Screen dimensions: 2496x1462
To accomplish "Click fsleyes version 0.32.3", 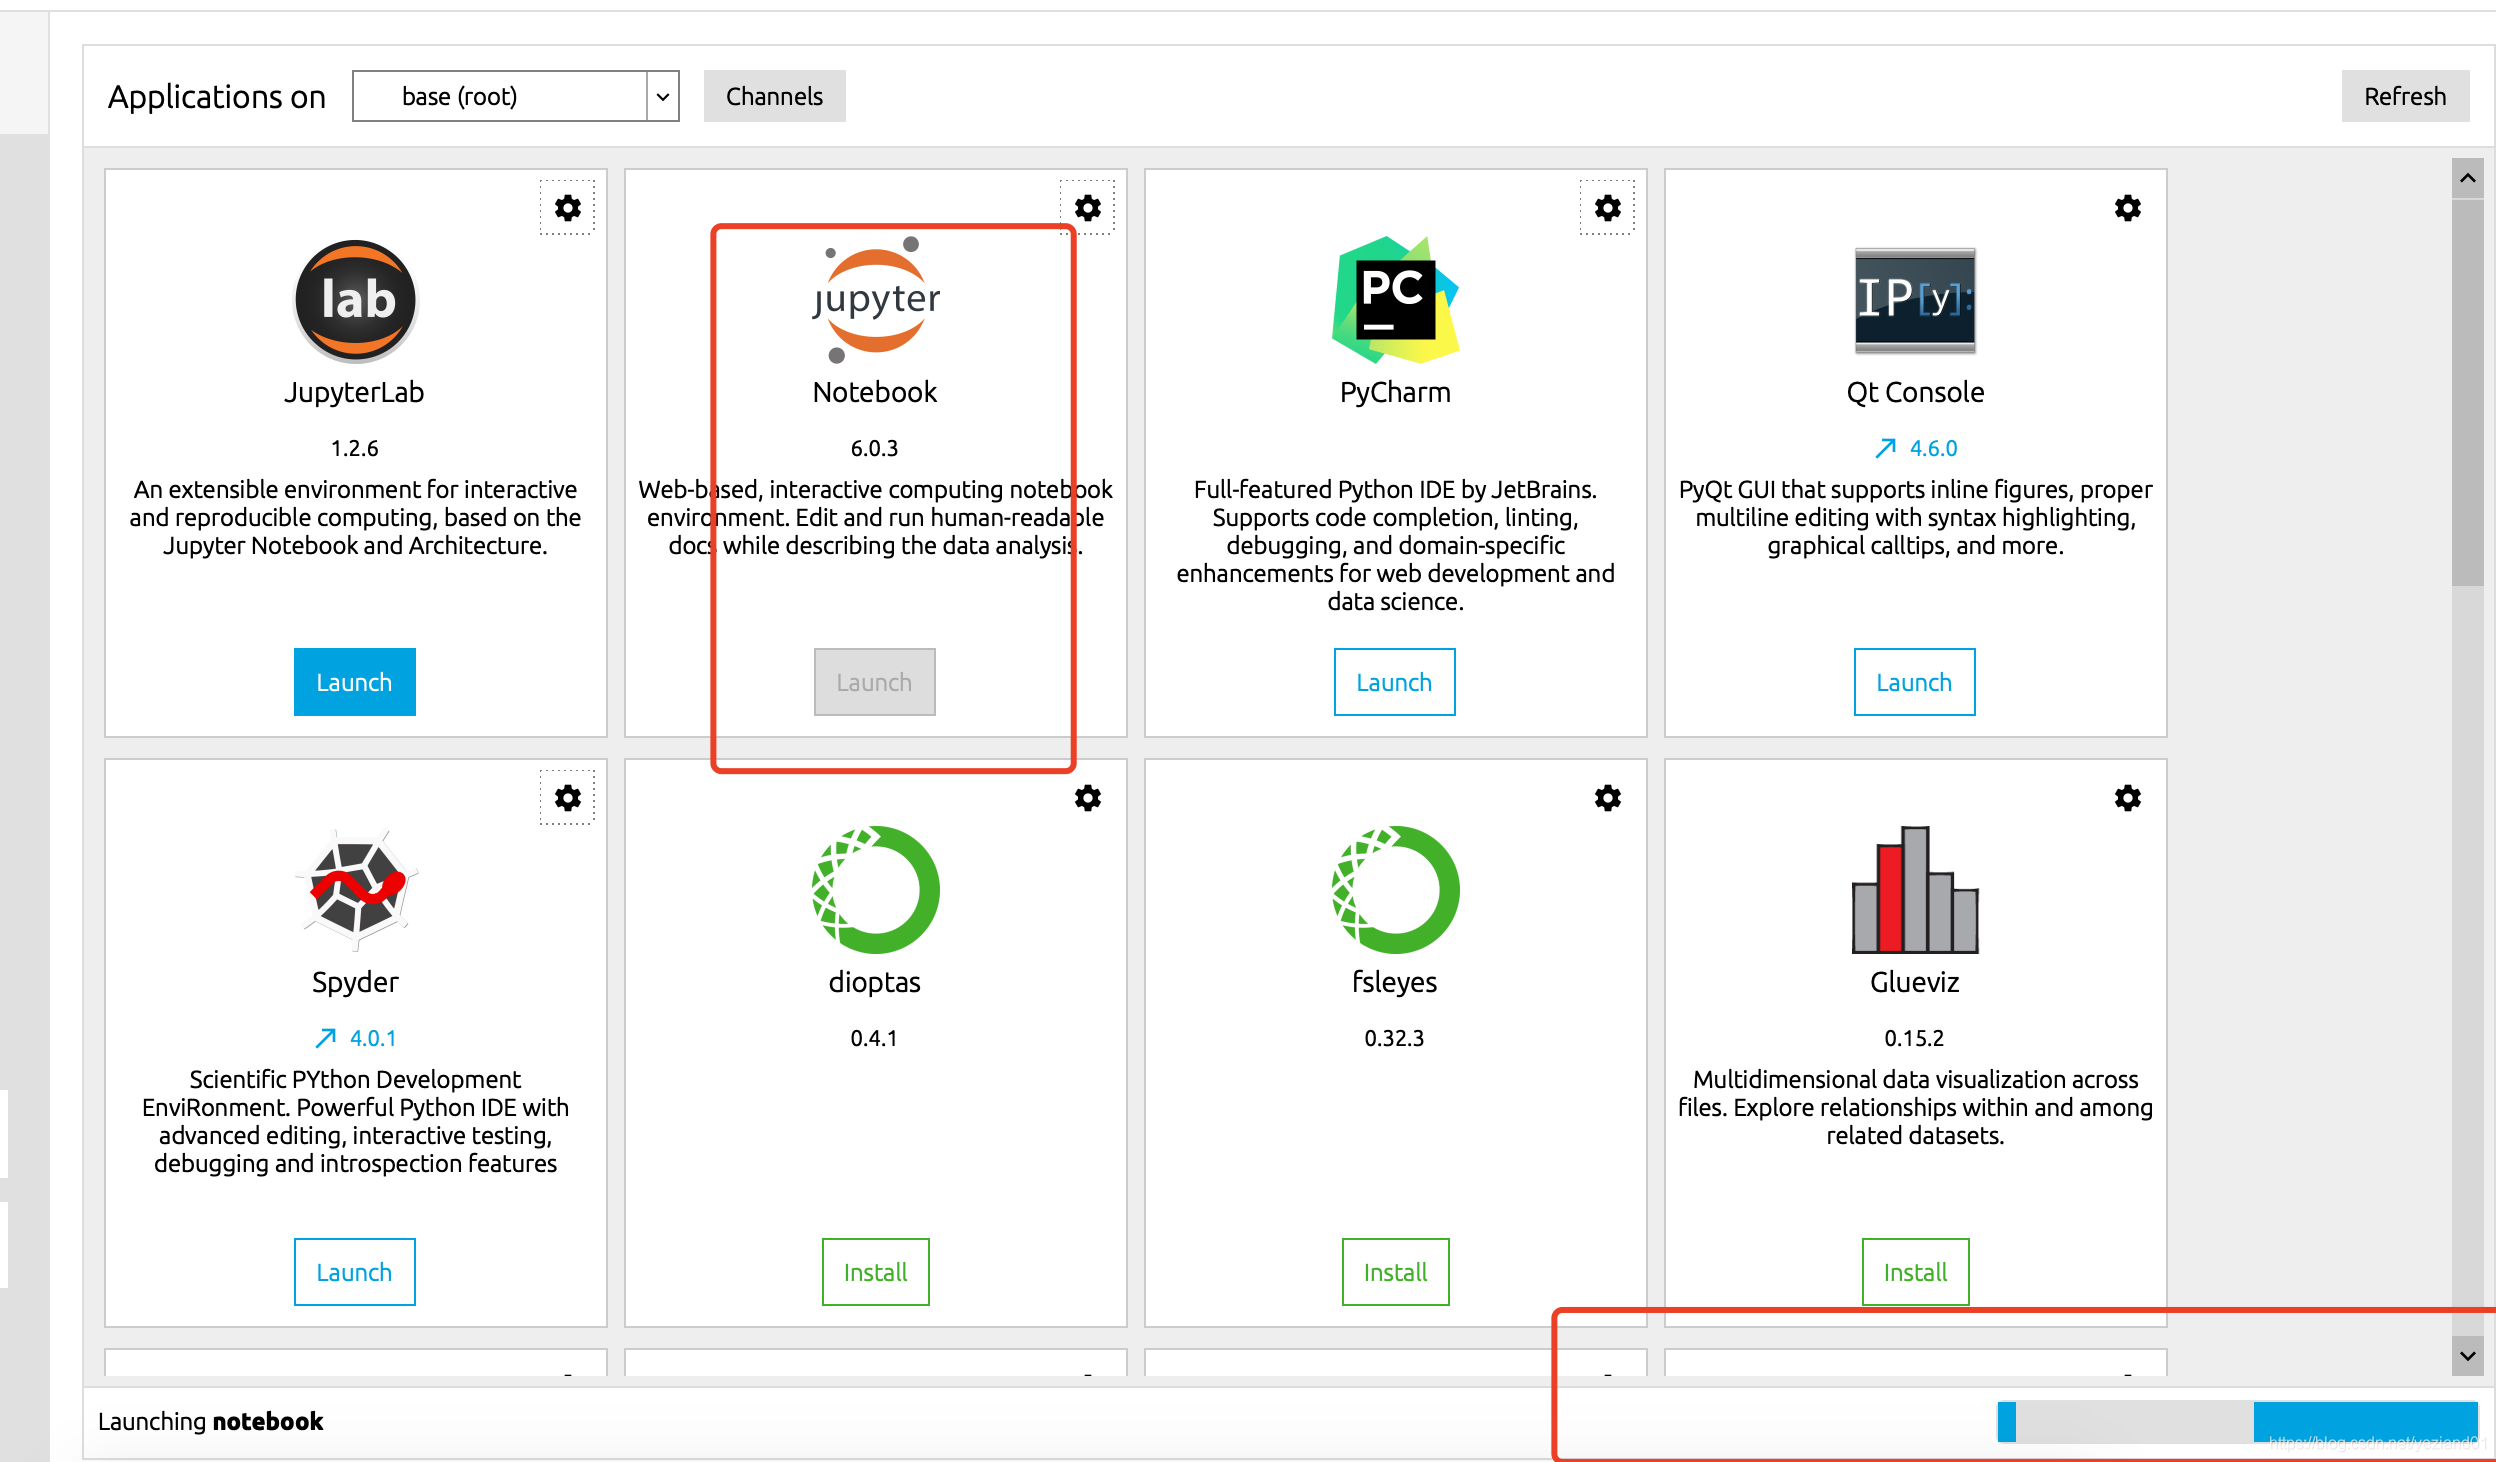I will tap(1394, 1038).
